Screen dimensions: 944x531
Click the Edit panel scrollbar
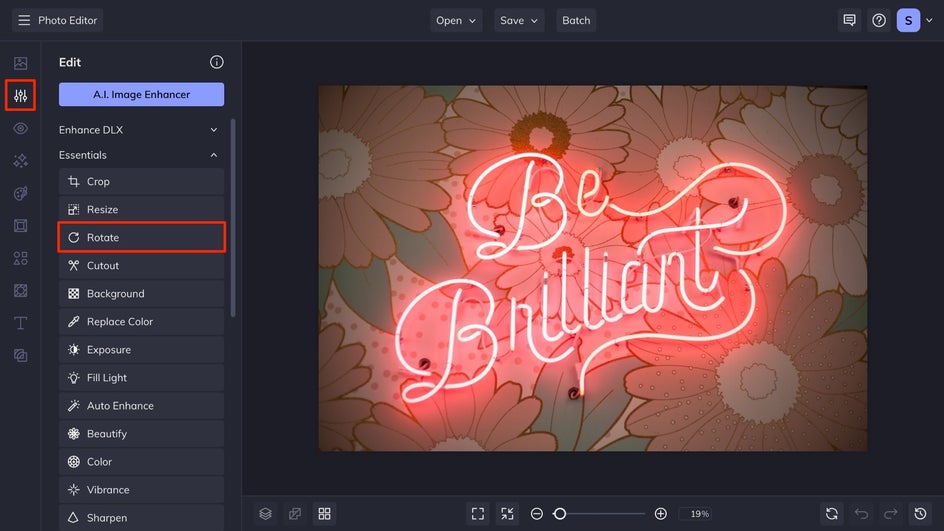point(233,218)
